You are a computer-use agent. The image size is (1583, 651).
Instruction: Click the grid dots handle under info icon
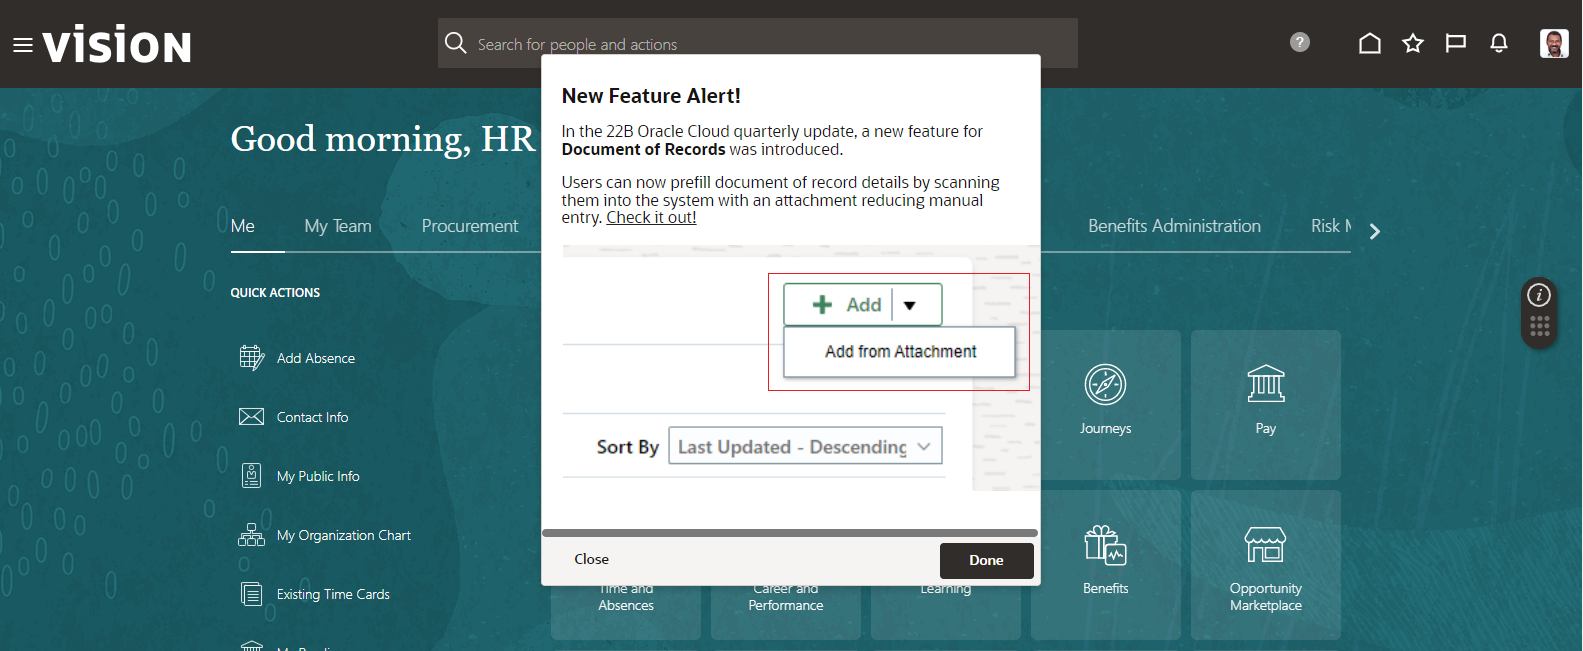pyautogui.click(x=1539, y=326)
